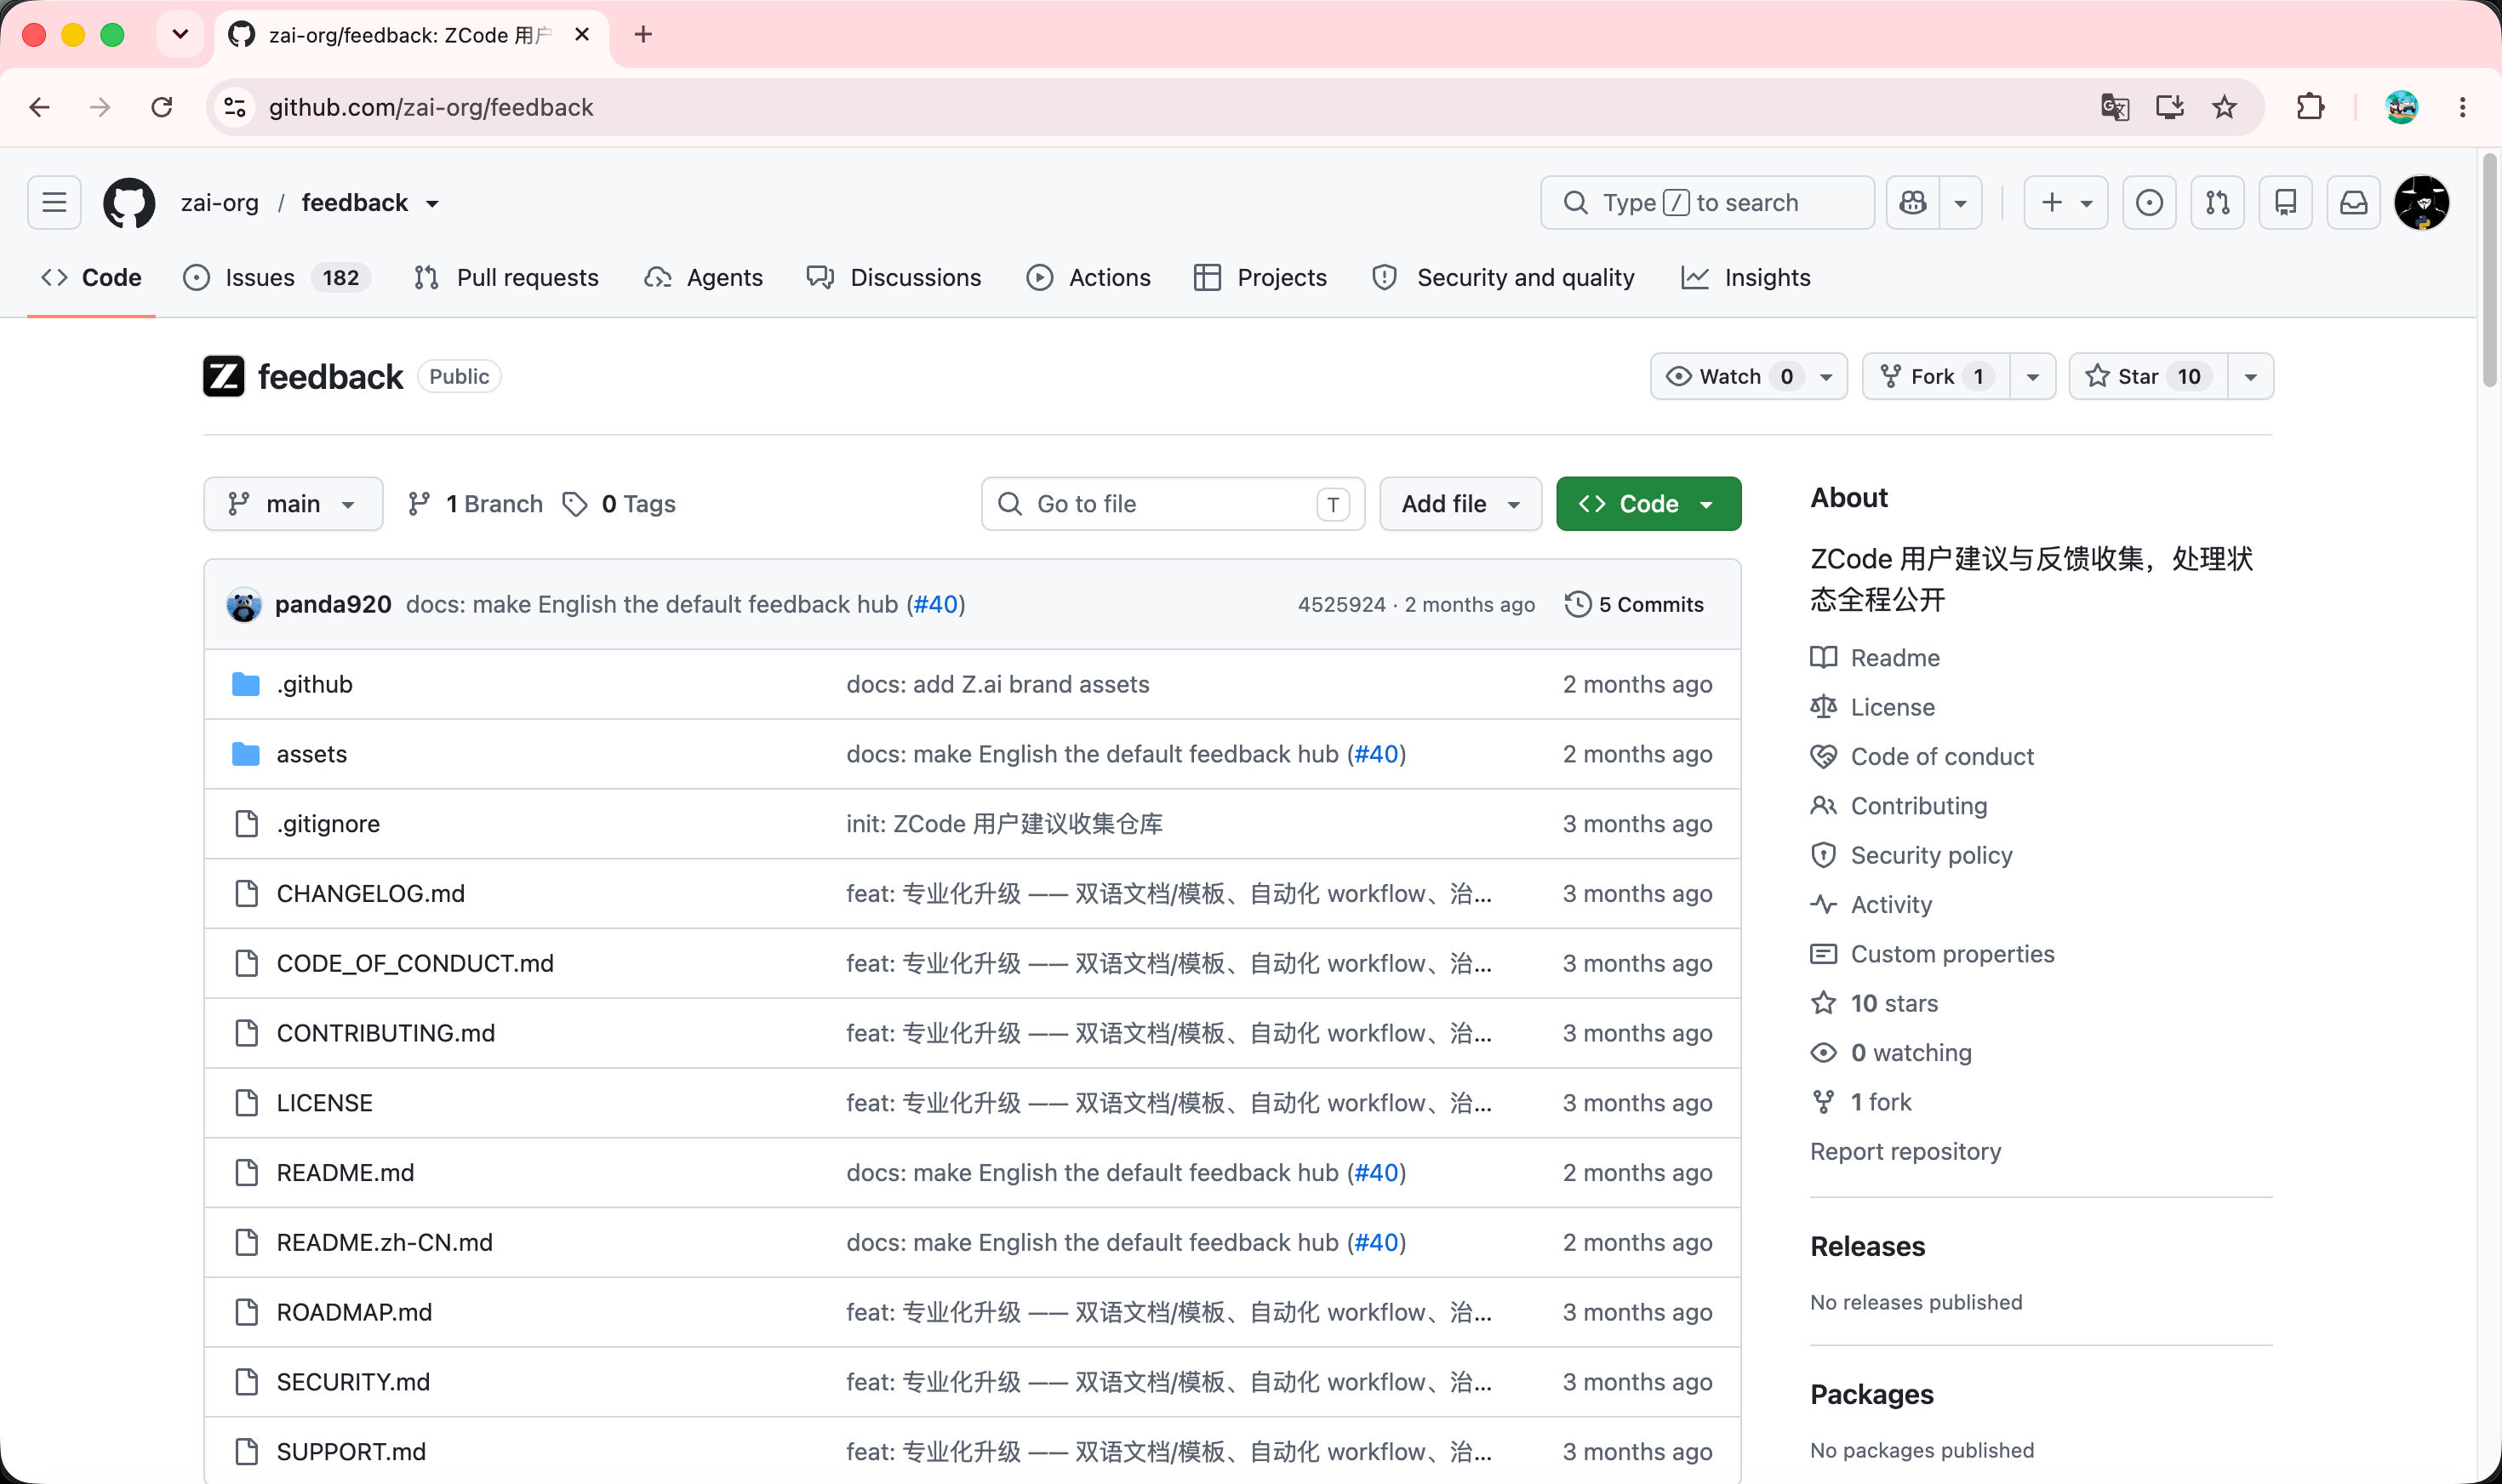Open the zai-org organization link
The image size is (2502, 1484).
click(219, 203)
